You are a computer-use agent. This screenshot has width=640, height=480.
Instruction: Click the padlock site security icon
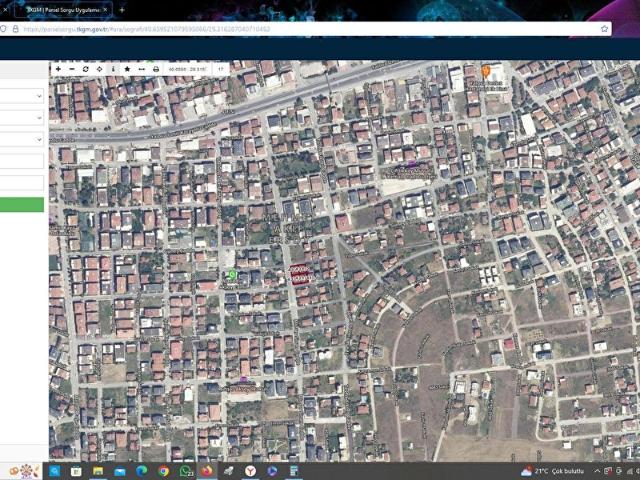[16, 29]
